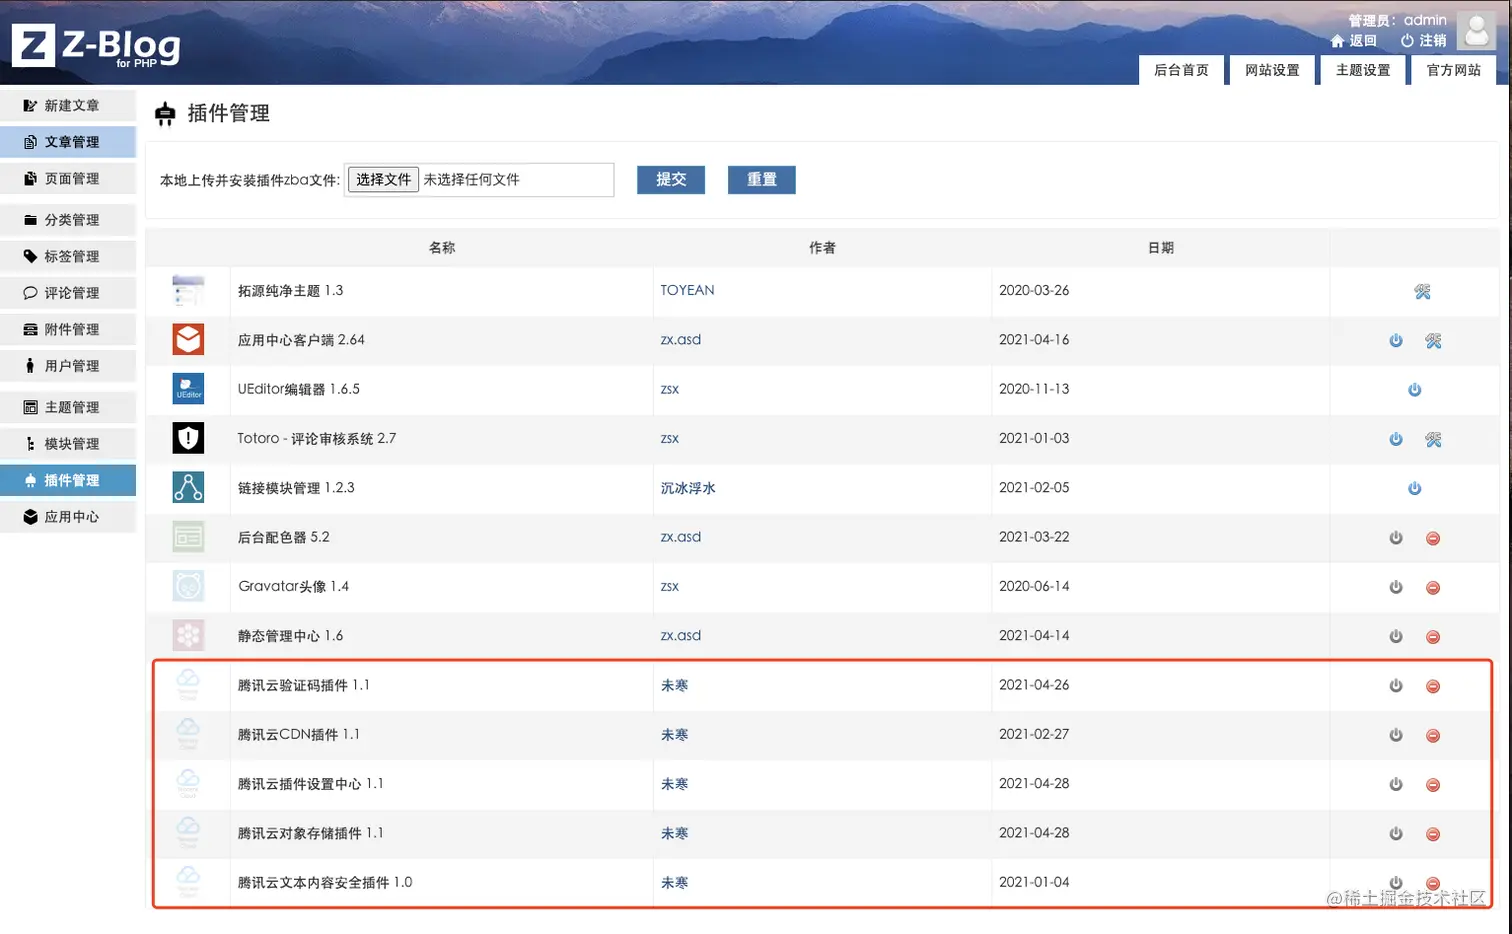Delete the Gravatar头像 1.4 plugin

point(1433,587)
